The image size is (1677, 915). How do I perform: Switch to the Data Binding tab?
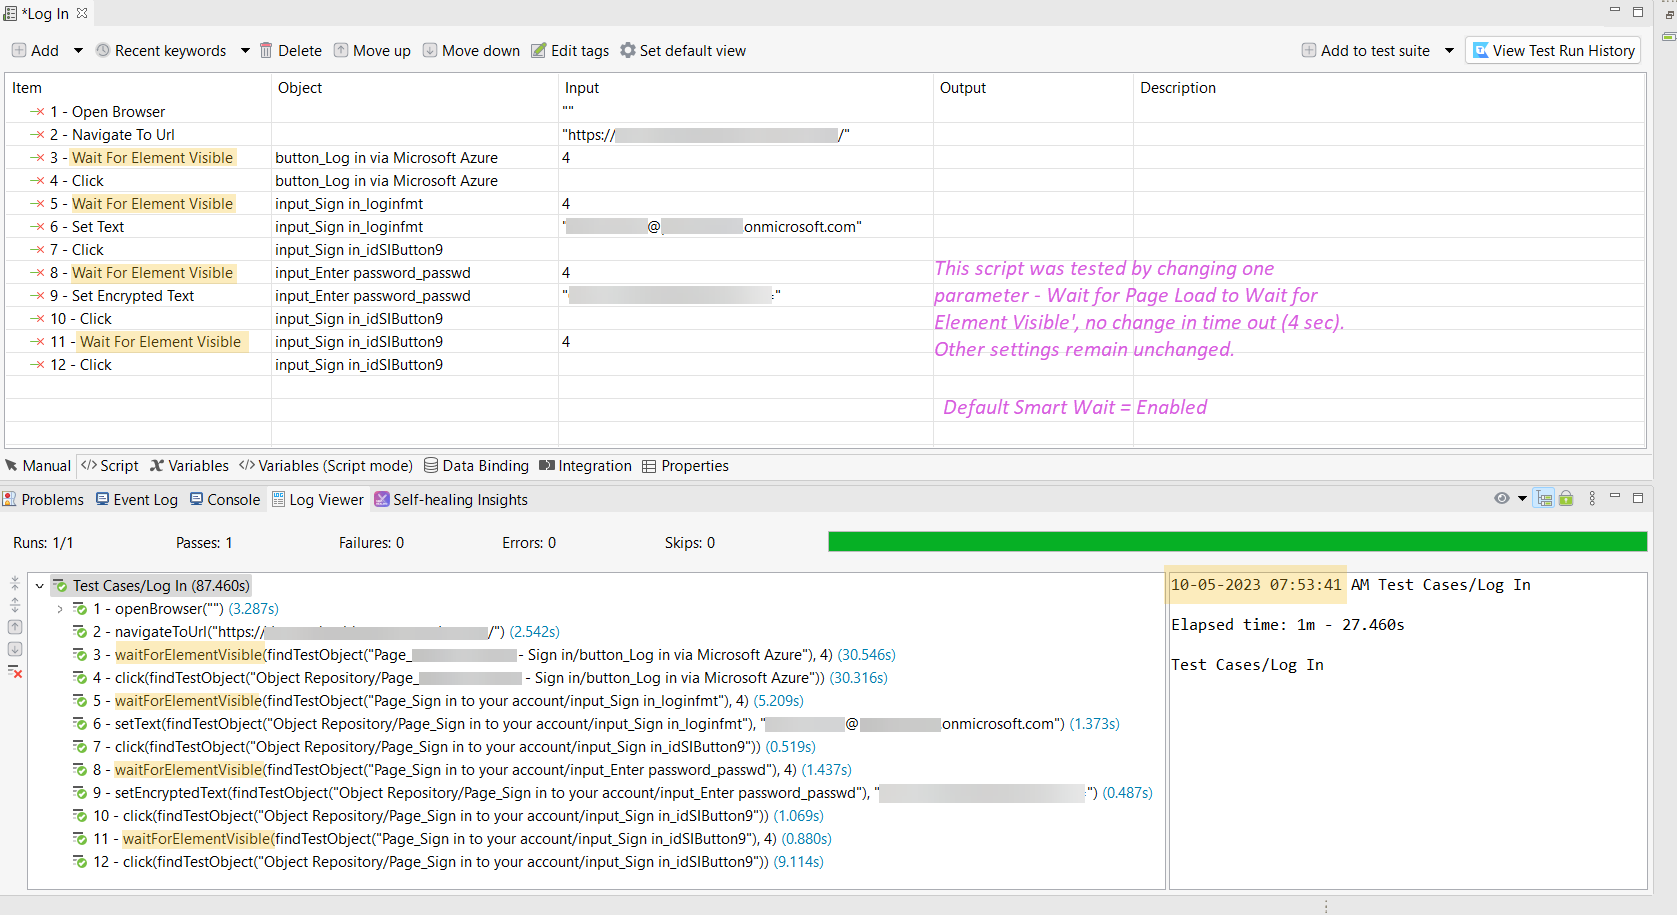[x=476, y=466]
